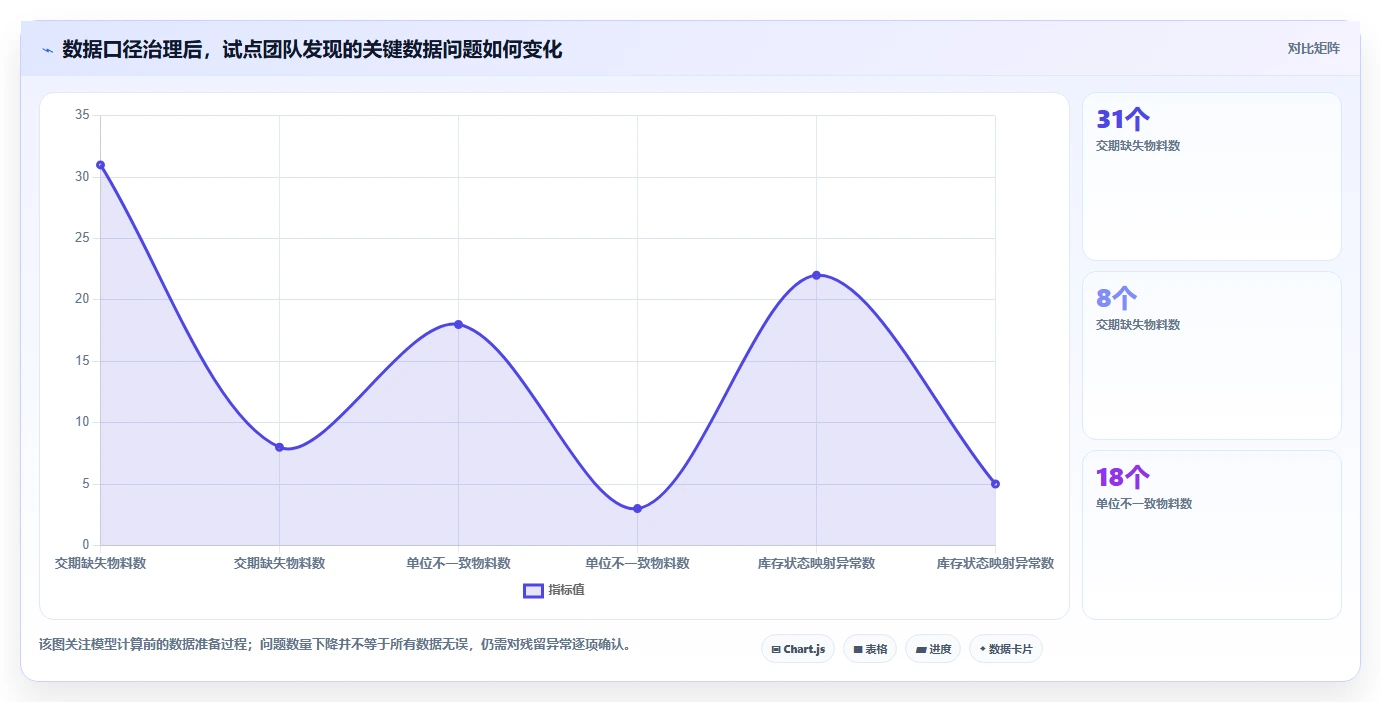
Task: Click the y-axis tick label 35
Action: point(82,115)
